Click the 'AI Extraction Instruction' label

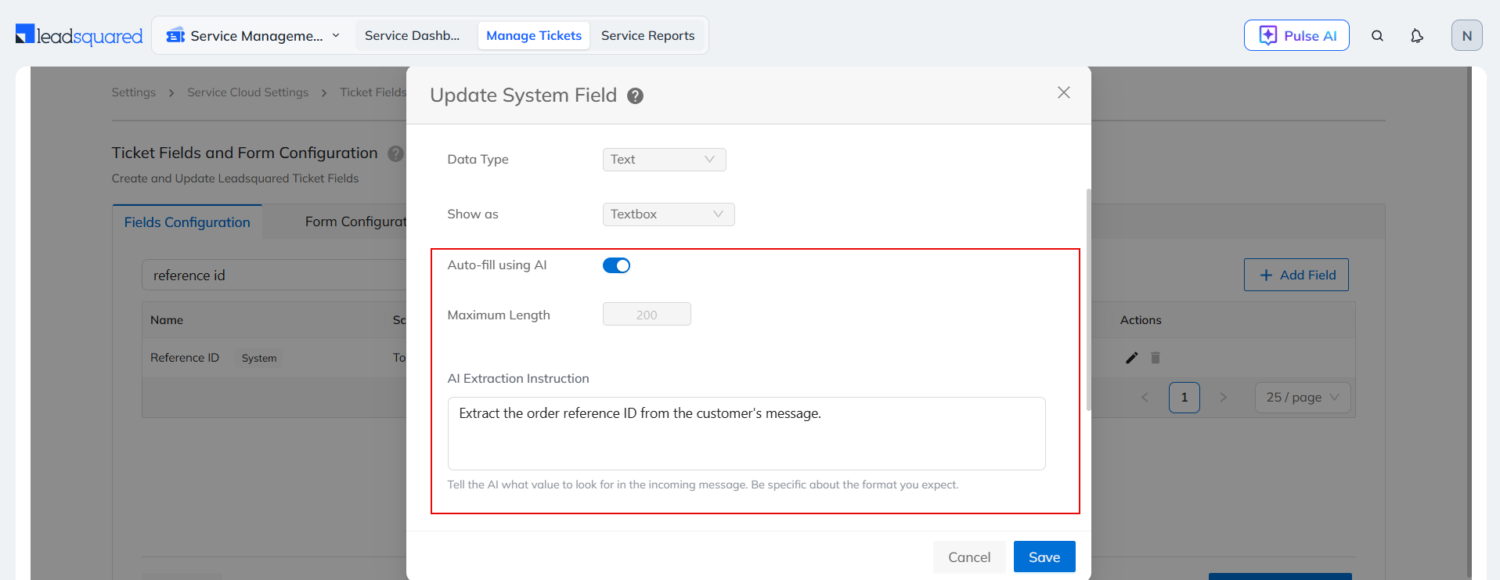coord(518,379)
